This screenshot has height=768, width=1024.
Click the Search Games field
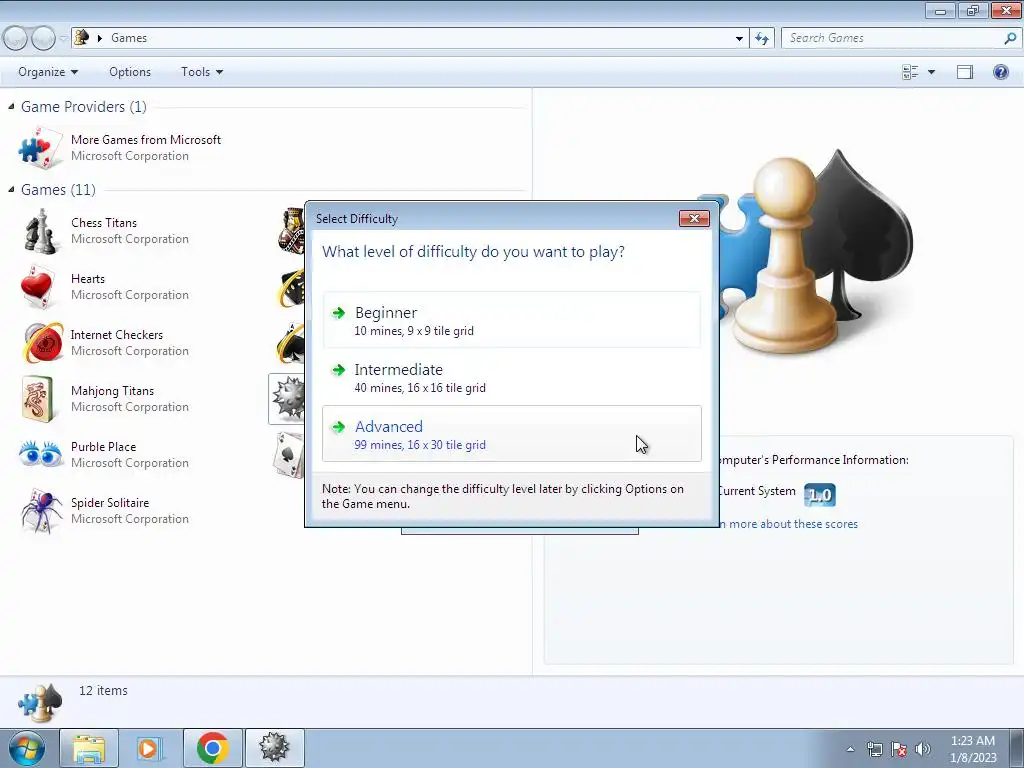point(893,38)
